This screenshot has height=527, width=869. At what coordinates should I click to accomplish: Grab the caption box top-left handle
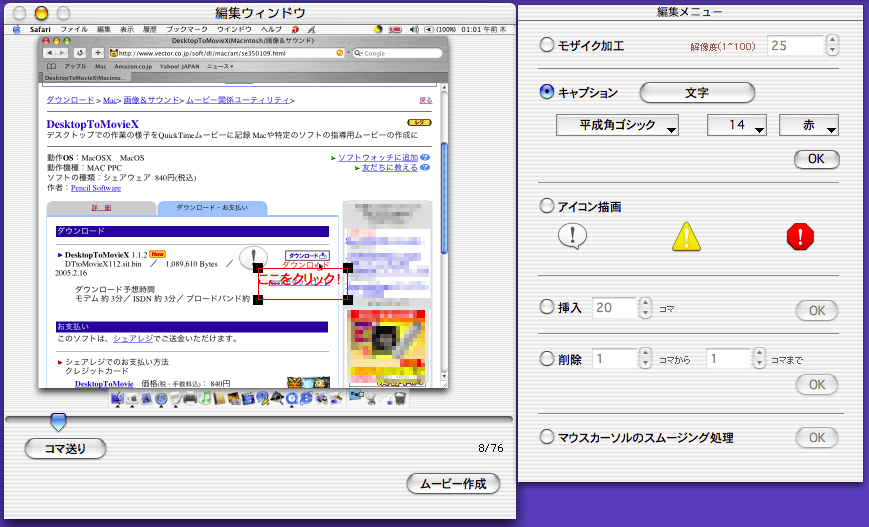[258, 268]
